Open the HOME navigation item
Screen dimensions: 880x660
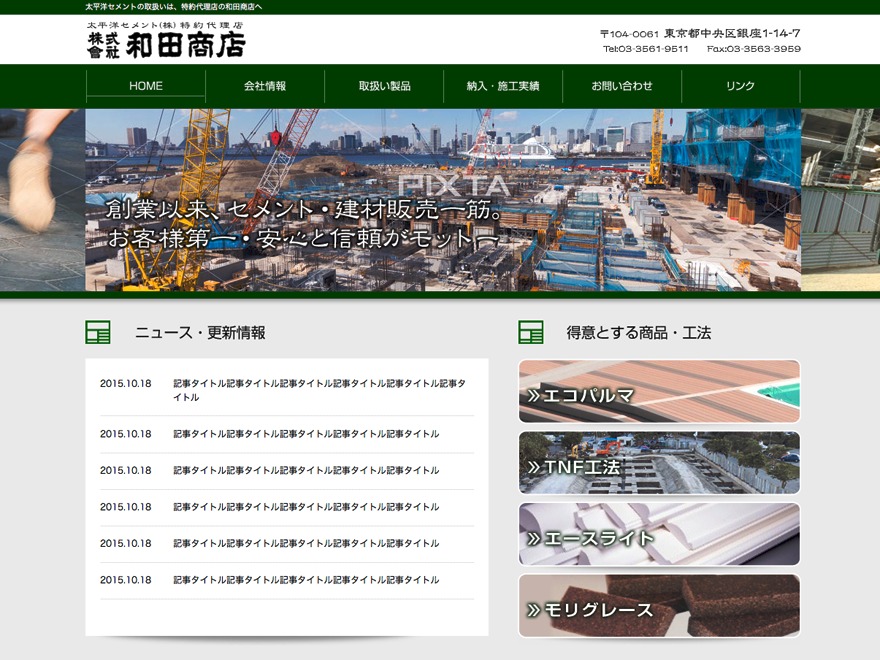(146, 86)
